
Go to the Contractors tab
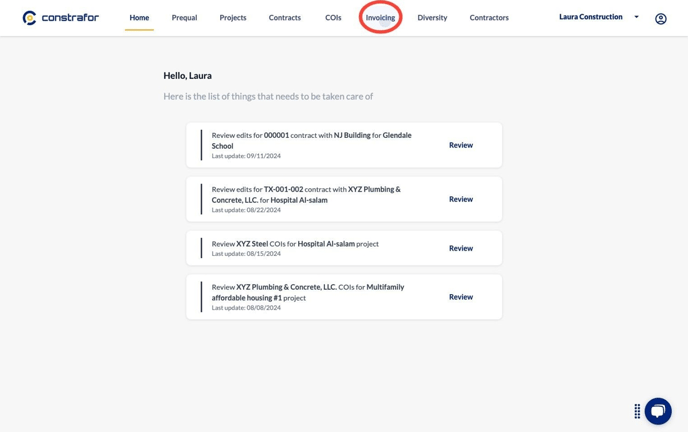coord(489,18)
